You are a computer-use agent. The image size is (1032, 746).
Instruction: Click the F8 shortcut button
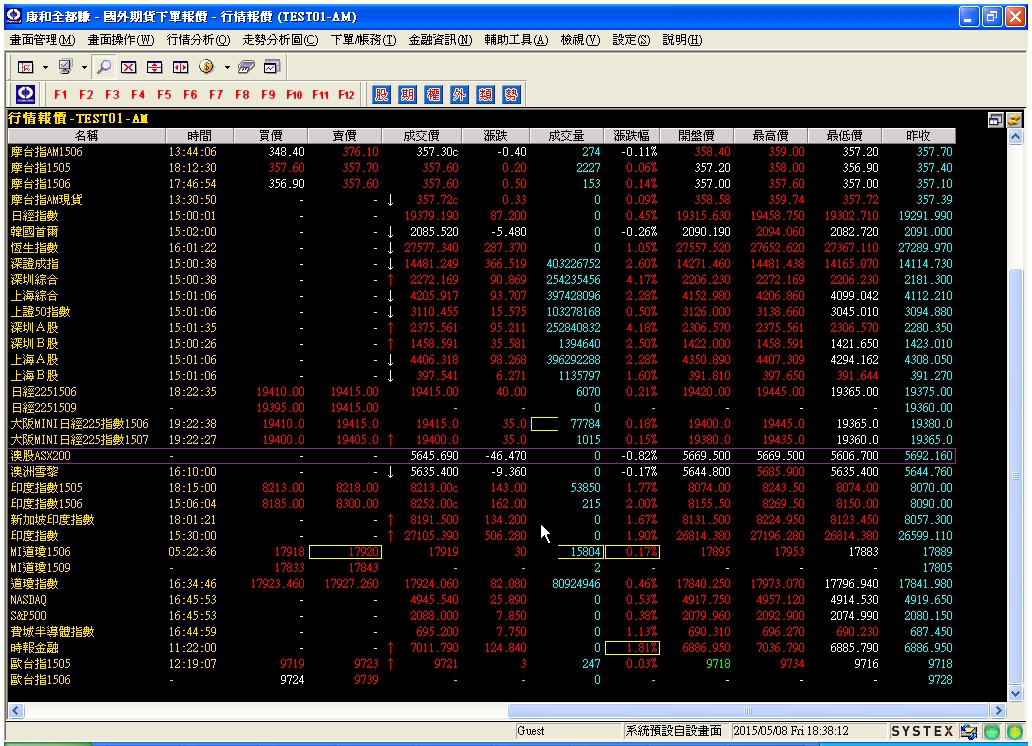242,95
